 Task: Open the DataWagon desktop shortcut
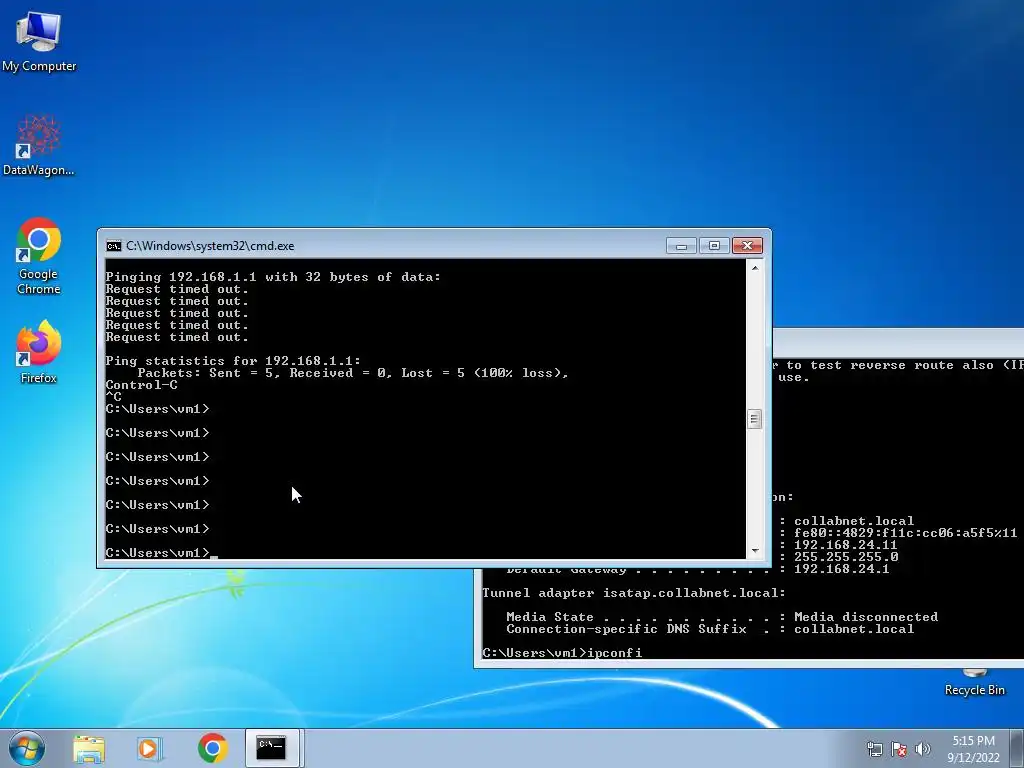point(39,145)
